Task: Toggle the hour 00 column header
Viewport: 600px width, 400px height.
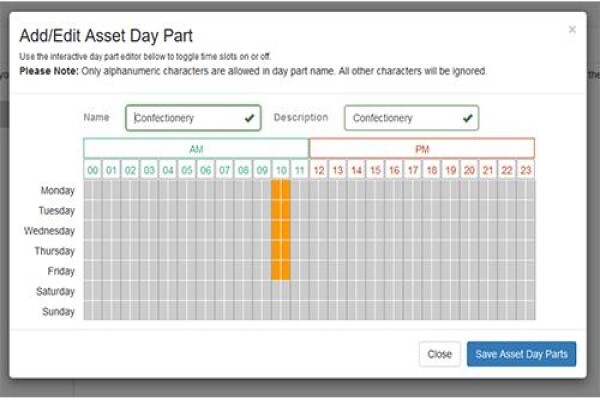Action: [93, 170]
